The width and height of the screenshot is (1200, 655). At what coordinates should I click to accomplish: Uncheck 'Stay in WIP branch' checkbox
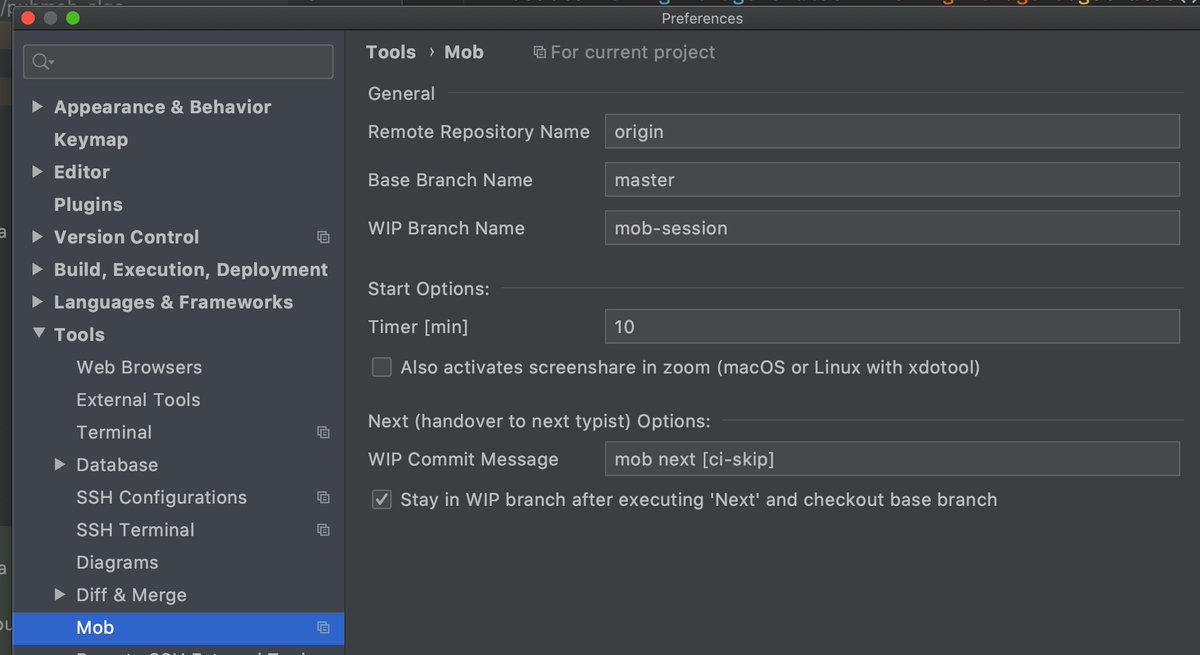pos(381,499)
